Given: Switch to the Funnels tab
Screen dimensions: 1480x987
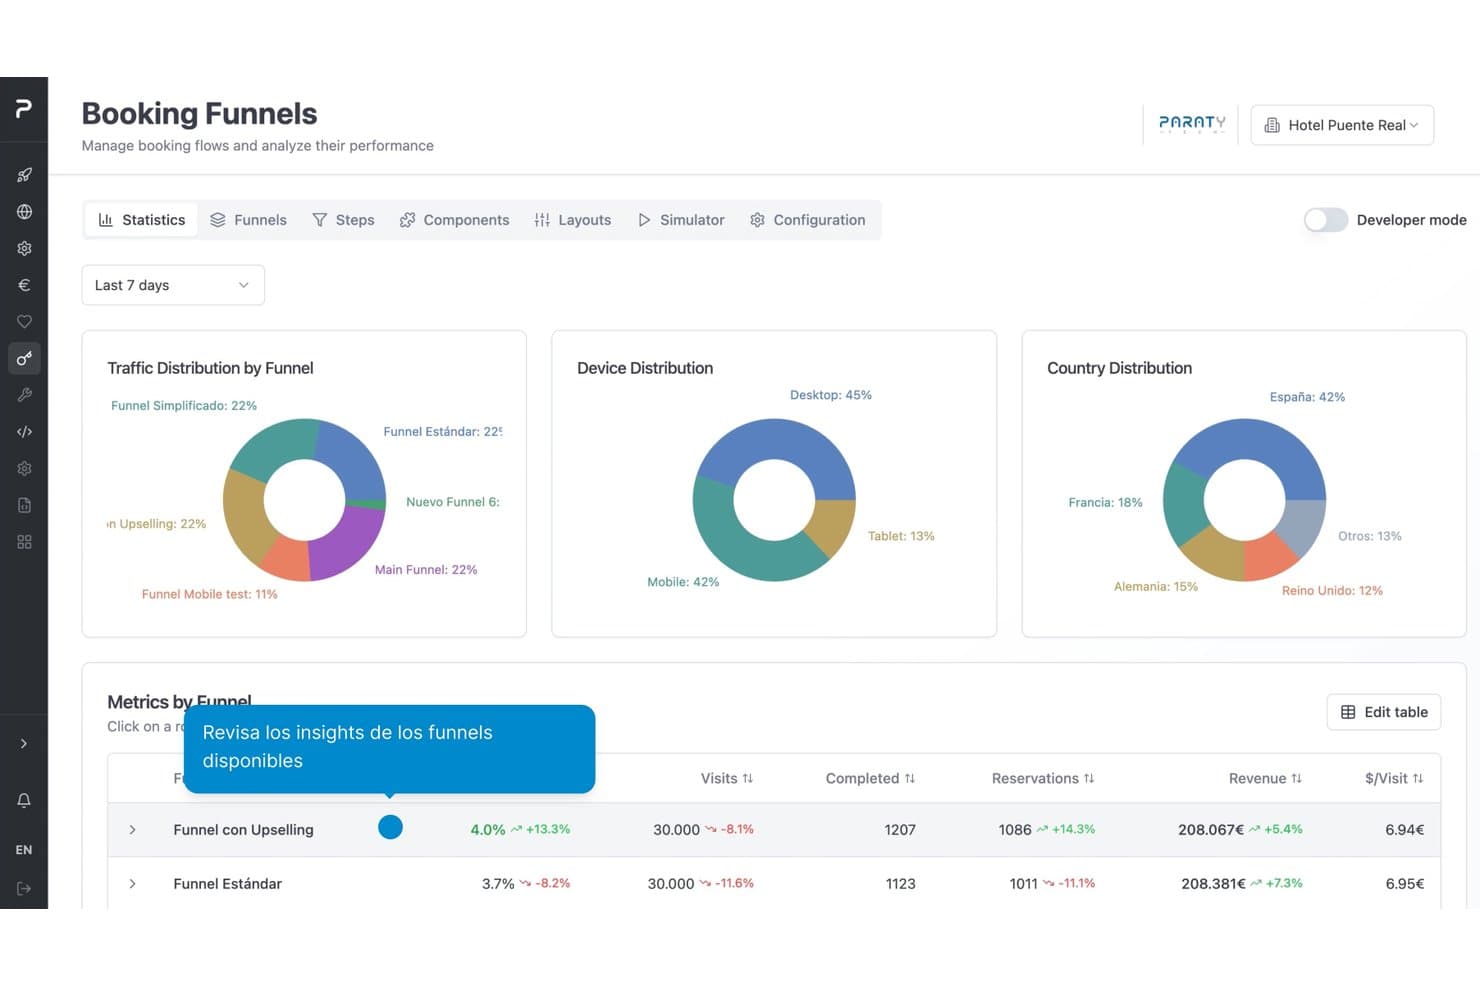Looking at the screenshot, I should pyautogui.click(x=248, y=220).
